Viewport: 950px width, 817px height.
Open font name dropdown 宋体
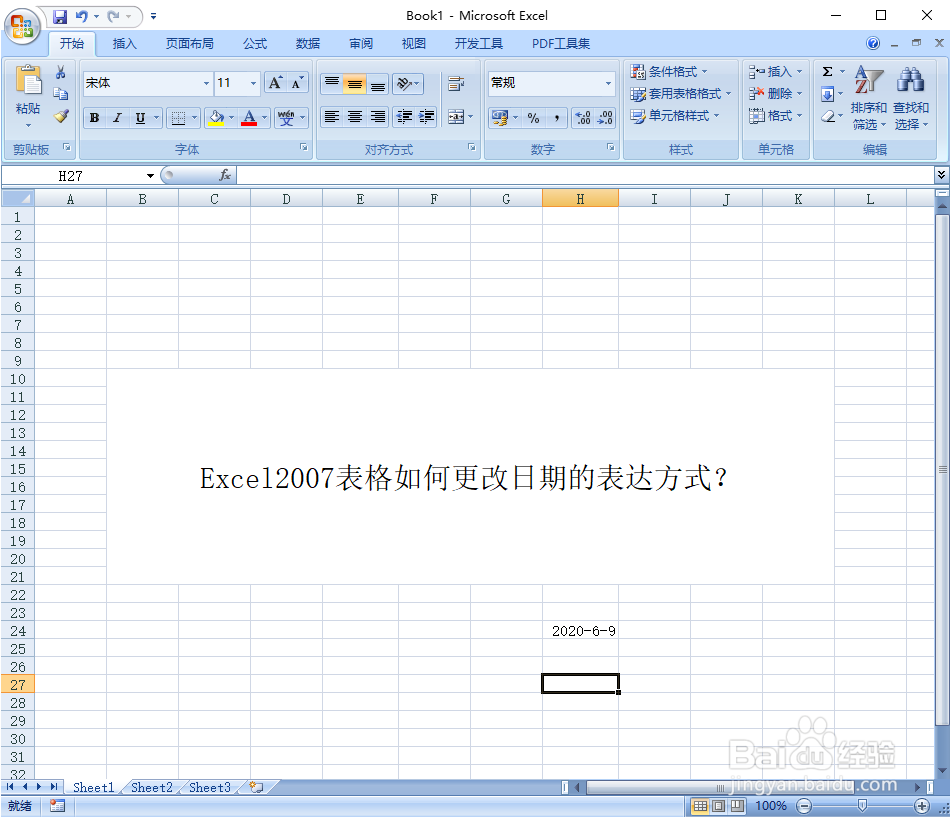(x=207, y=83)
